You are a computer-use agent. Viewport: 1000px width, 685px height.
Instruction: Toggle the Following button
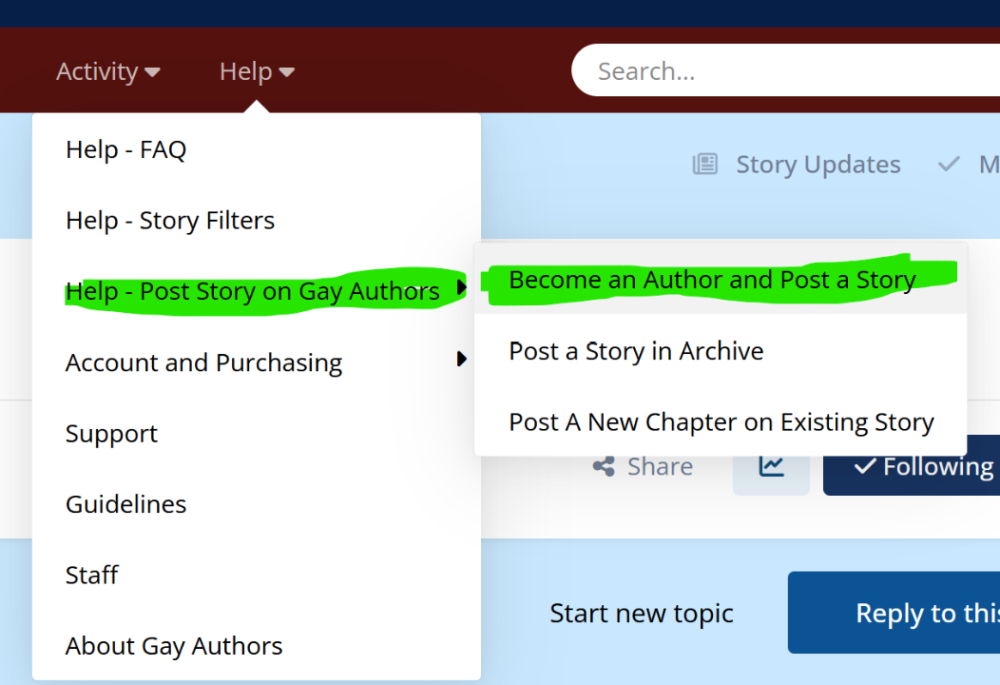(x=911, y=466)
